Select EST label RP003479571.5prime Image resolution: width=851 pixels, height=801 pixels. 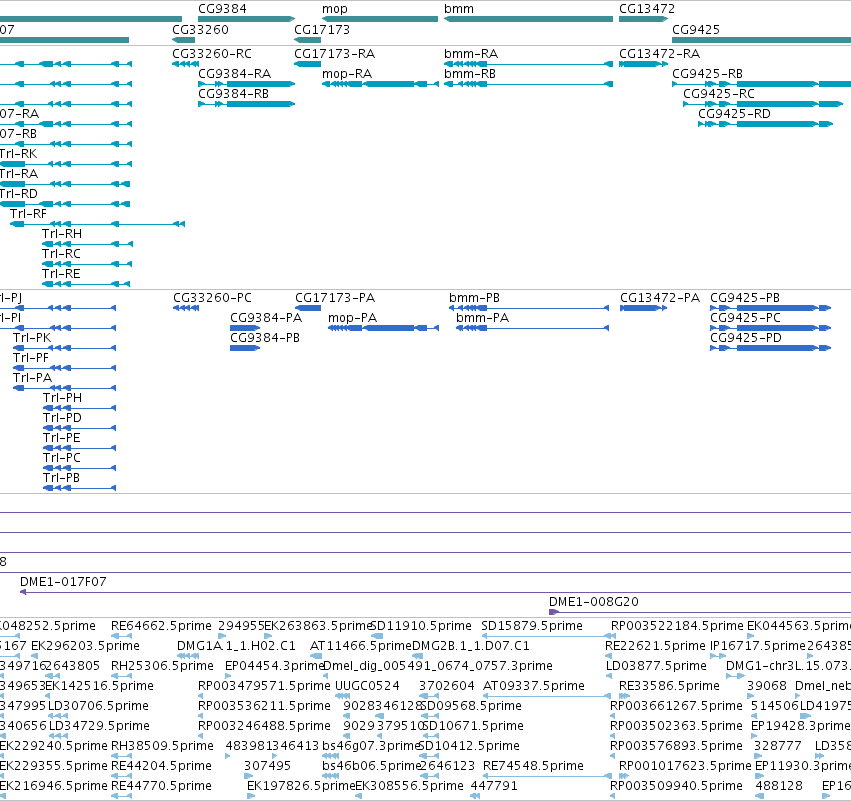click(x=264, y=686)
